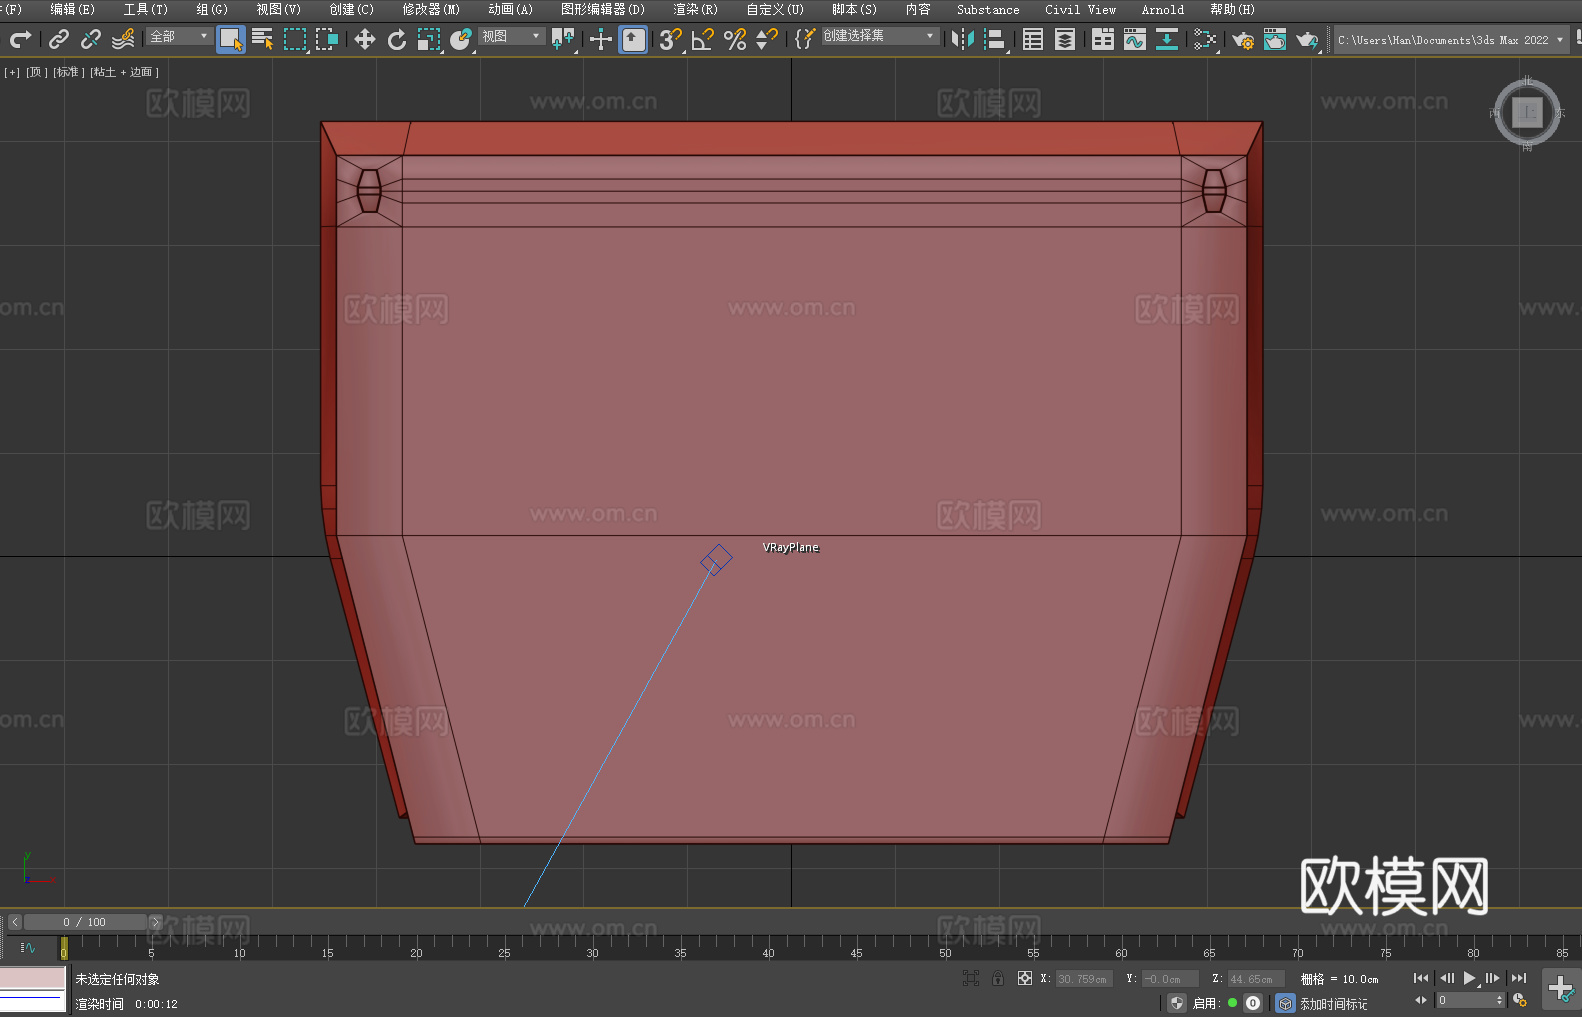Click the ViewCube top face
The image size is (1582, 1017).
click(x=1527, y=112)
